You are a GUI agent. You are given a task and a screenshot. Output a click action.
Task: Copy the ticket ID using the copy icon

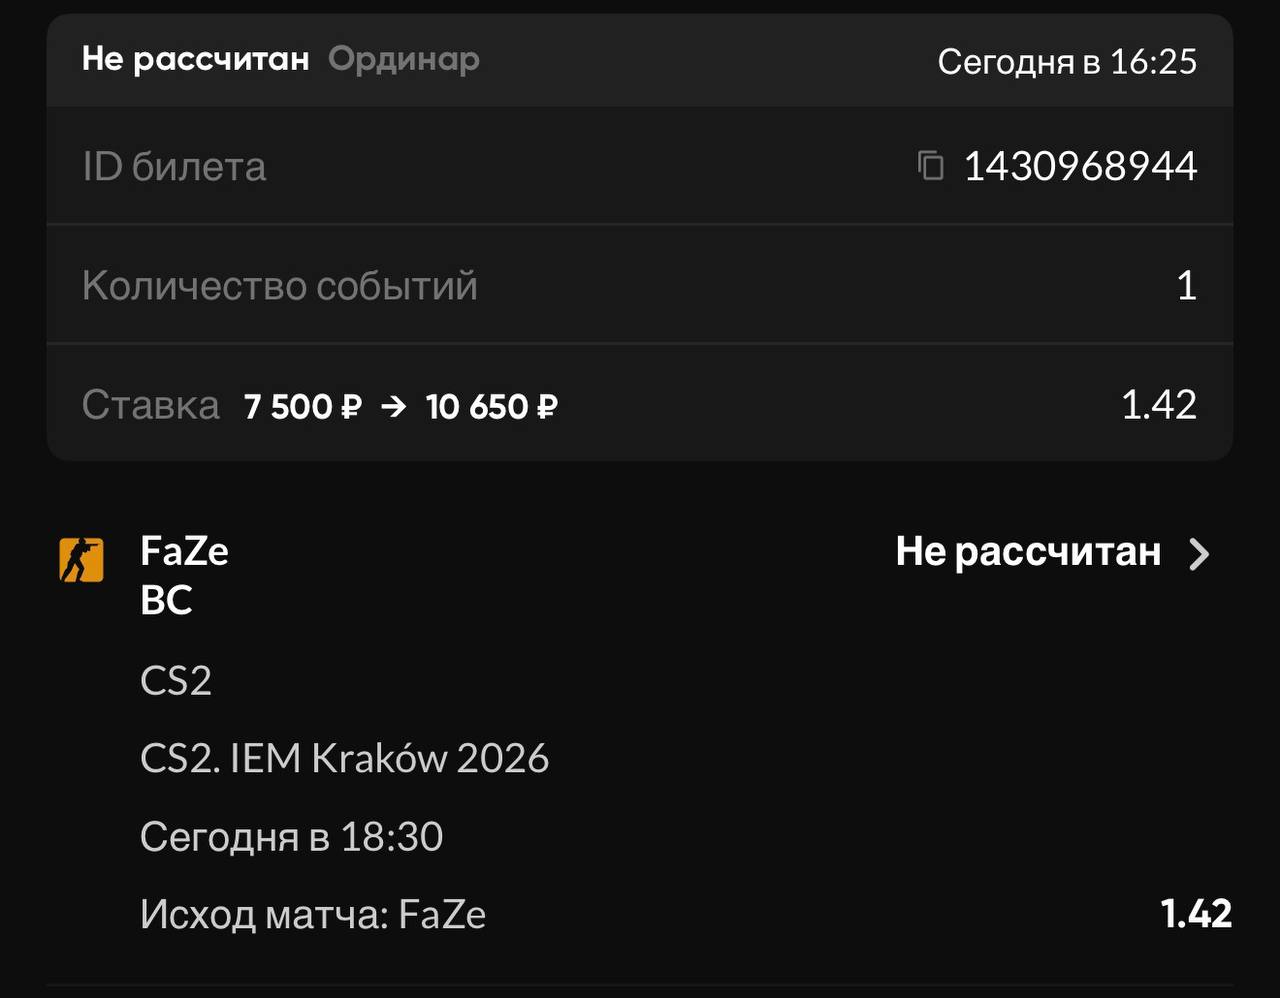[930, 165]
